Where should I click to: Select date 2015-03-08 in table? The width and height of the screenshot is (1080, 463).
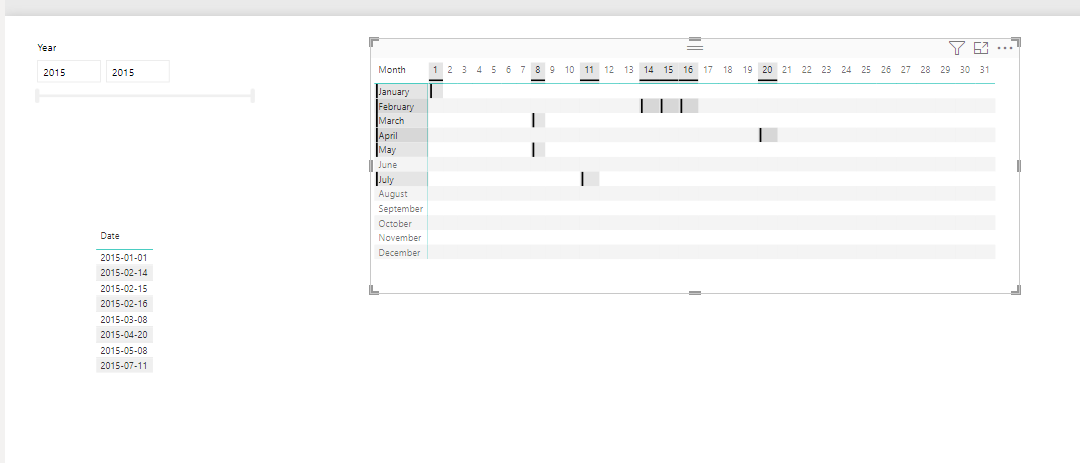point(124,320)
